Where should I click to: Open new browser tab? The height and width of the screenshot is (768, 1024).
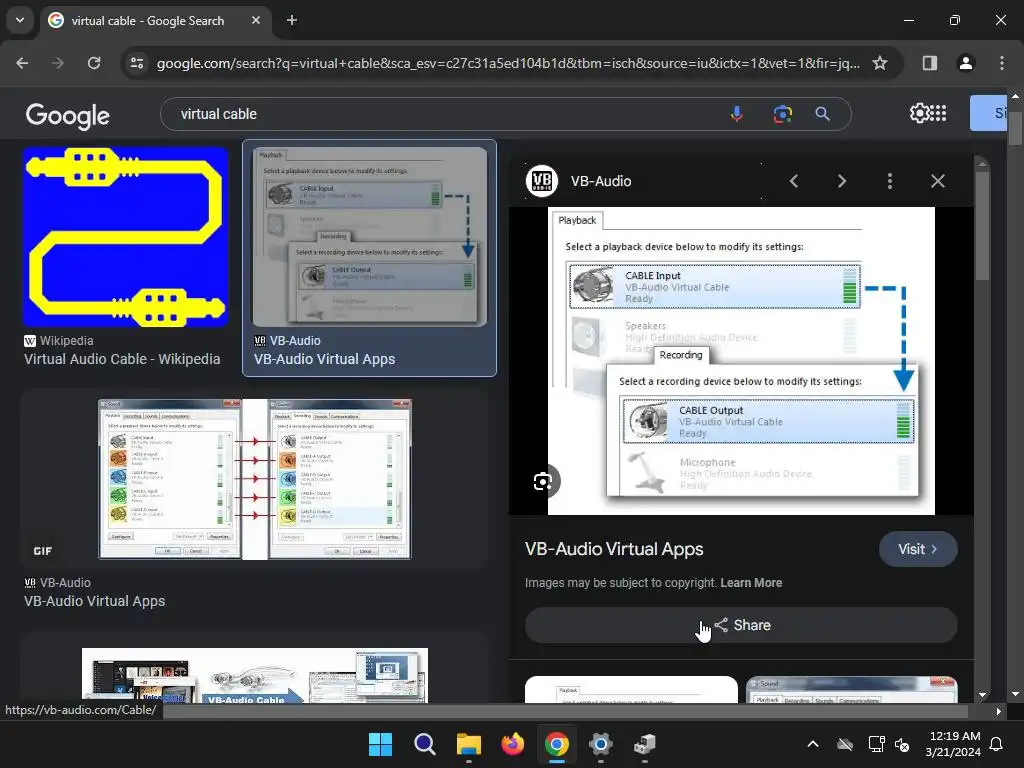[x=292, y=20]
